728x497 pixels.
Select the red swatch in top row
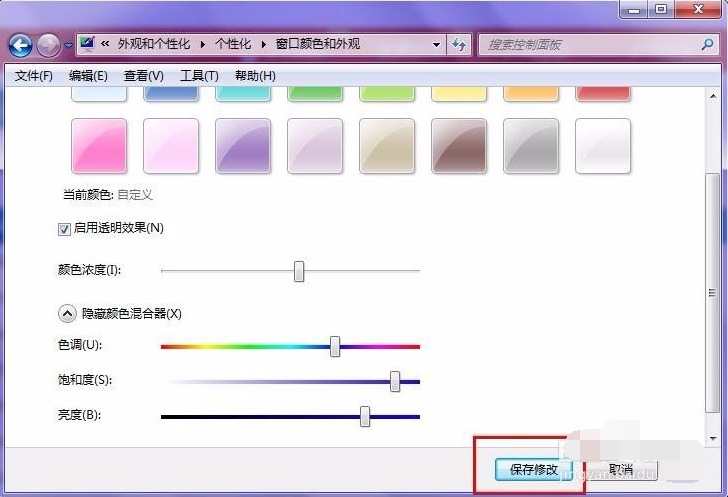(x=603, y=94)
